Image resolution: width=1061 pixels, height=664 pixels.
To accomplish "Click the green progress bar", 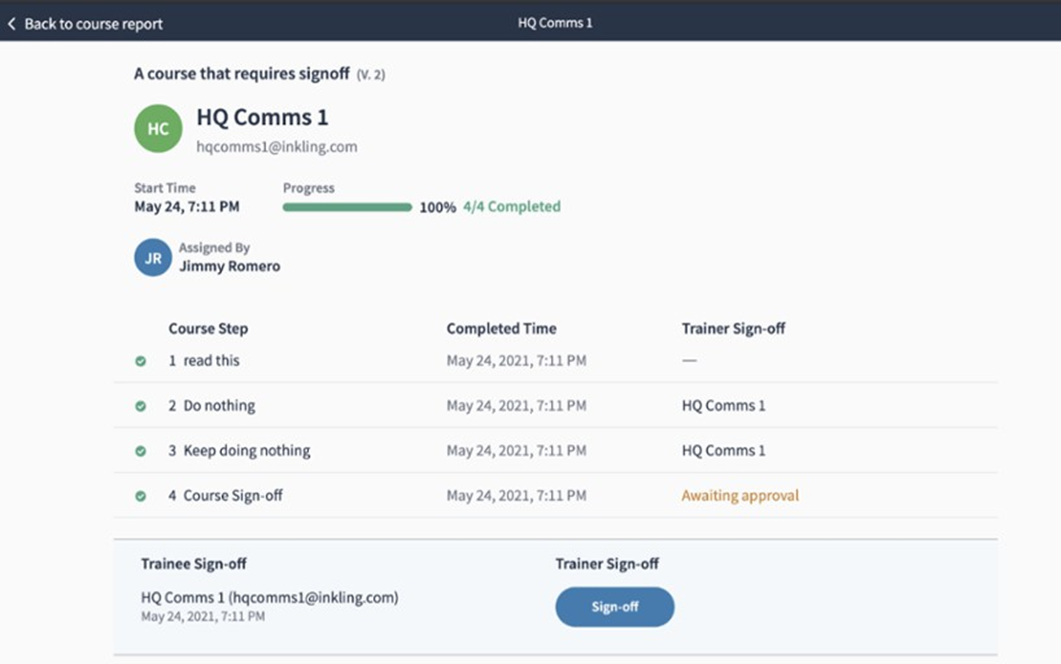I will [x=347, y=208].
